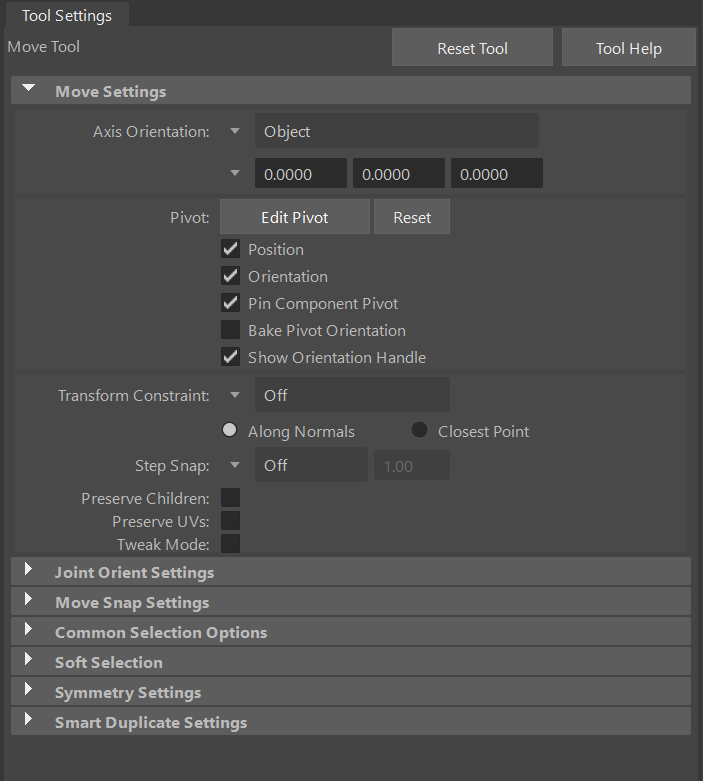Viewport: 703px width, 781px height.
Task: Switch to the Tool Settings tab
Action: point(67,15)
